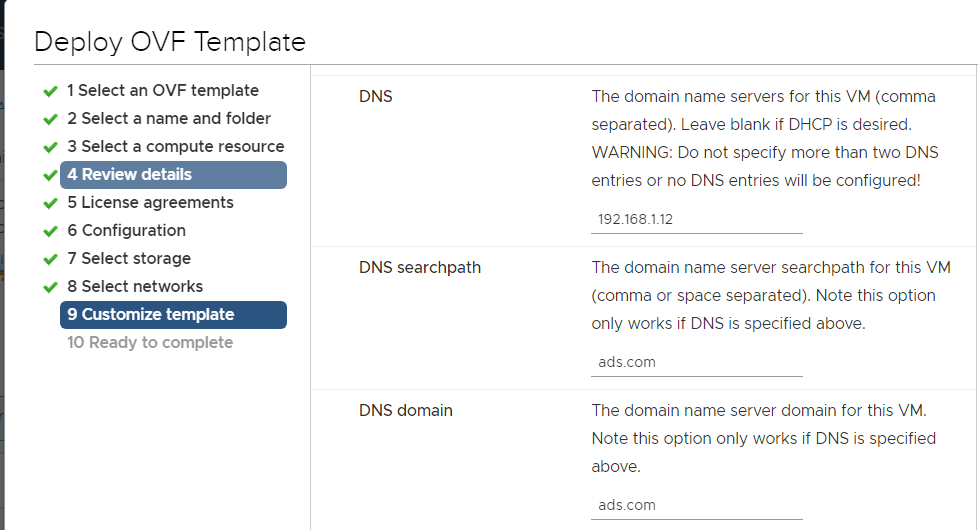The image size is (978, 530).
Task: Select the 9 Customize template step
Action: pos(173,315)
